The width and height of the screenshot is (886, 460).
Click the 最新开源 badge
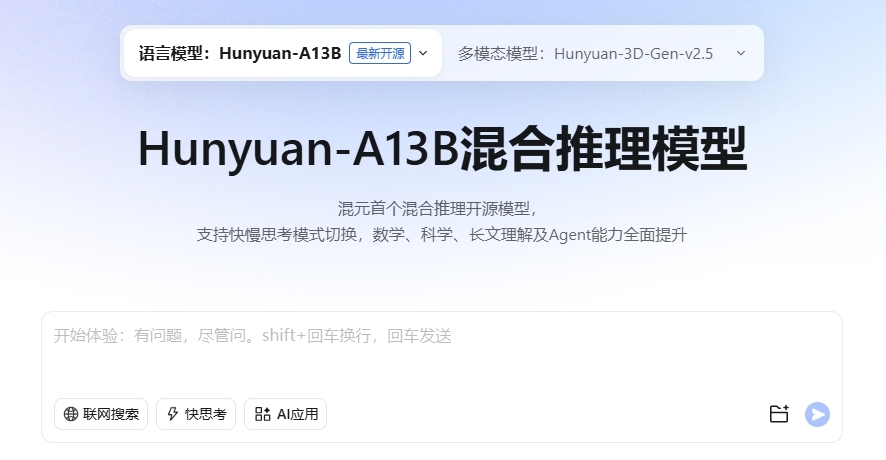point(380,53)
